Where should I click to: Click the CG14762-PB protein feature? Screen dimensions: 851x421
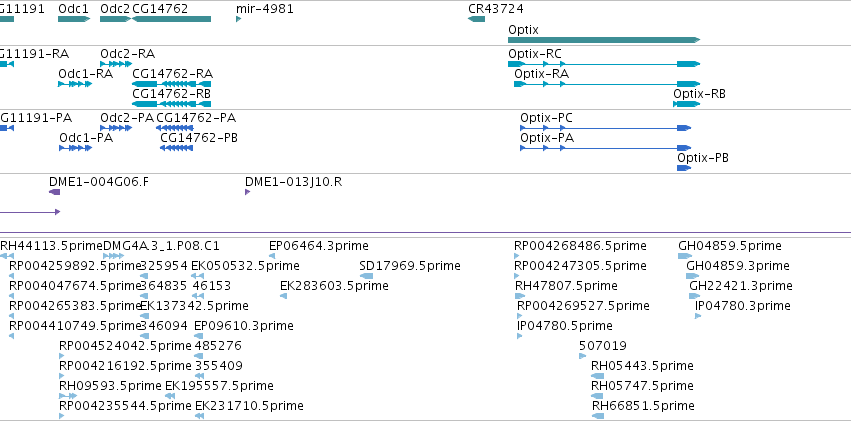[176, 148]
